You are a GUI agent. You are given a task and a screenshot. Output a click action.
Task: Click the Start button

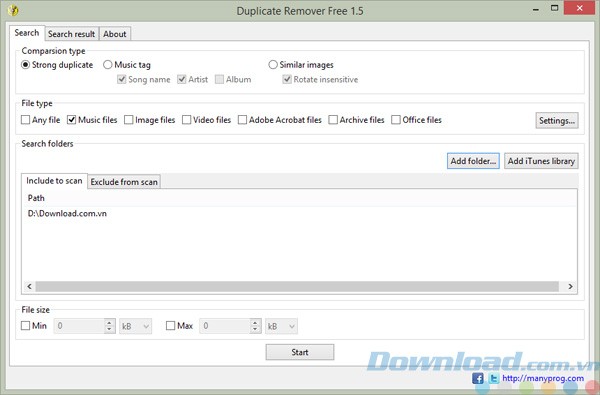click(x=300, y=352)
